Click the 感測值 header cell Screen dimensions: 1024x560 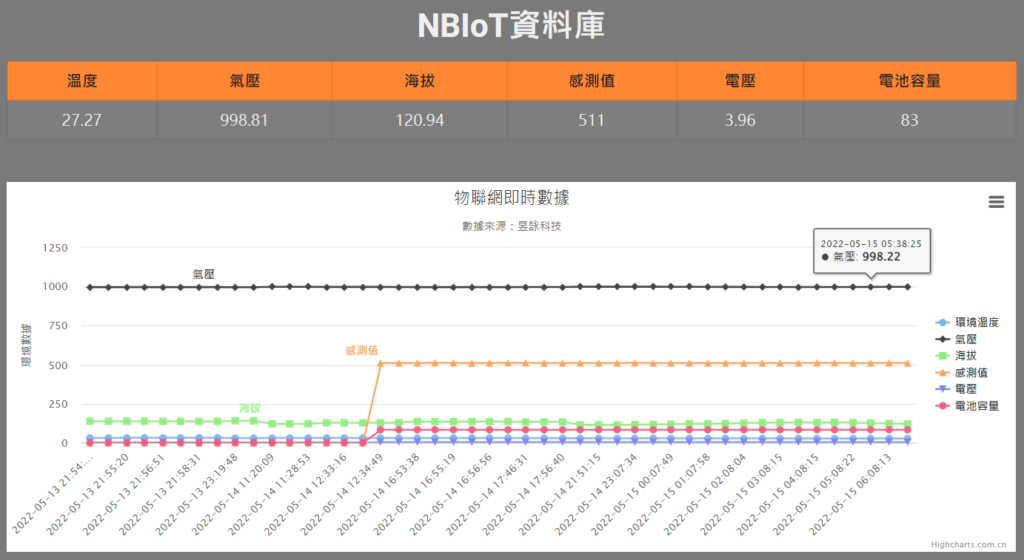coord(591,81)
